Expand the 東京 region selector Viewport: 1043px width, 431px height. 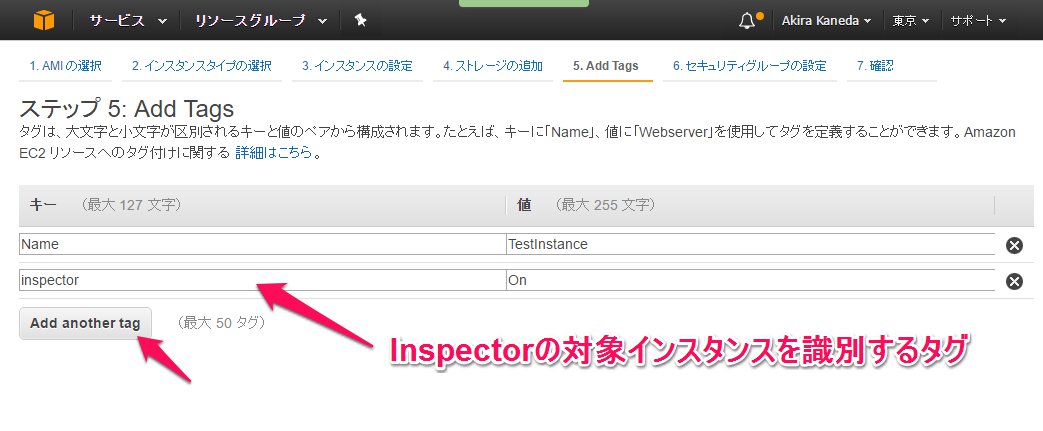910,20
